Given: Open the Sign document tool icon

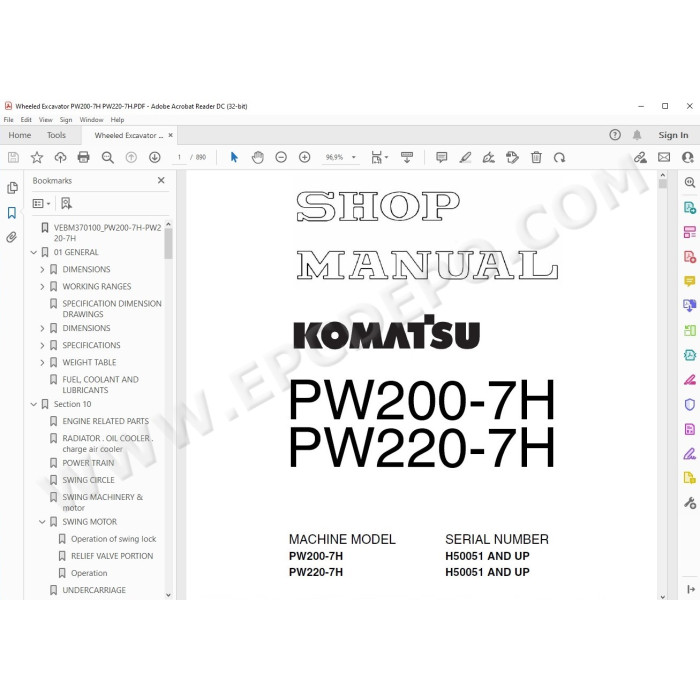Looking at the screenshot, I should click(488, 157).
